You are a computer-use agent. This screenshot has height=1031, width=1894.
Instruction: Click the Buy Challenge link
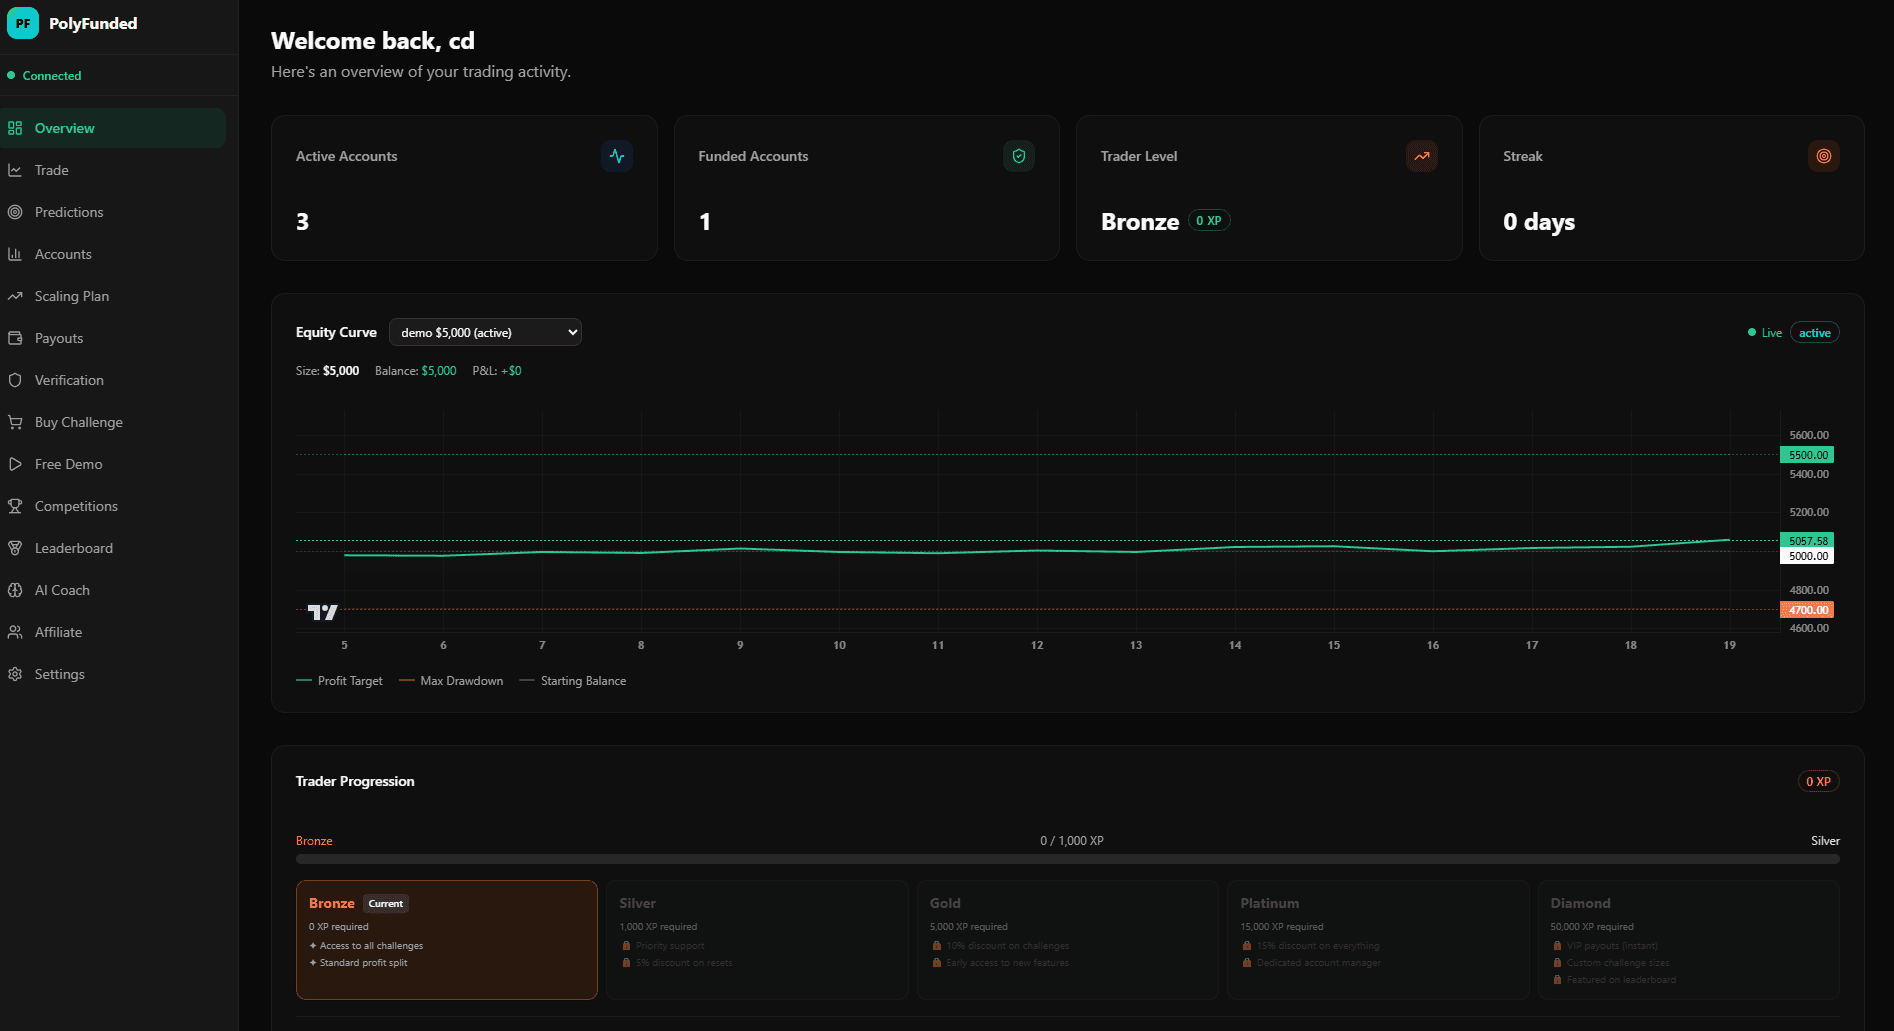click(79, 422)
